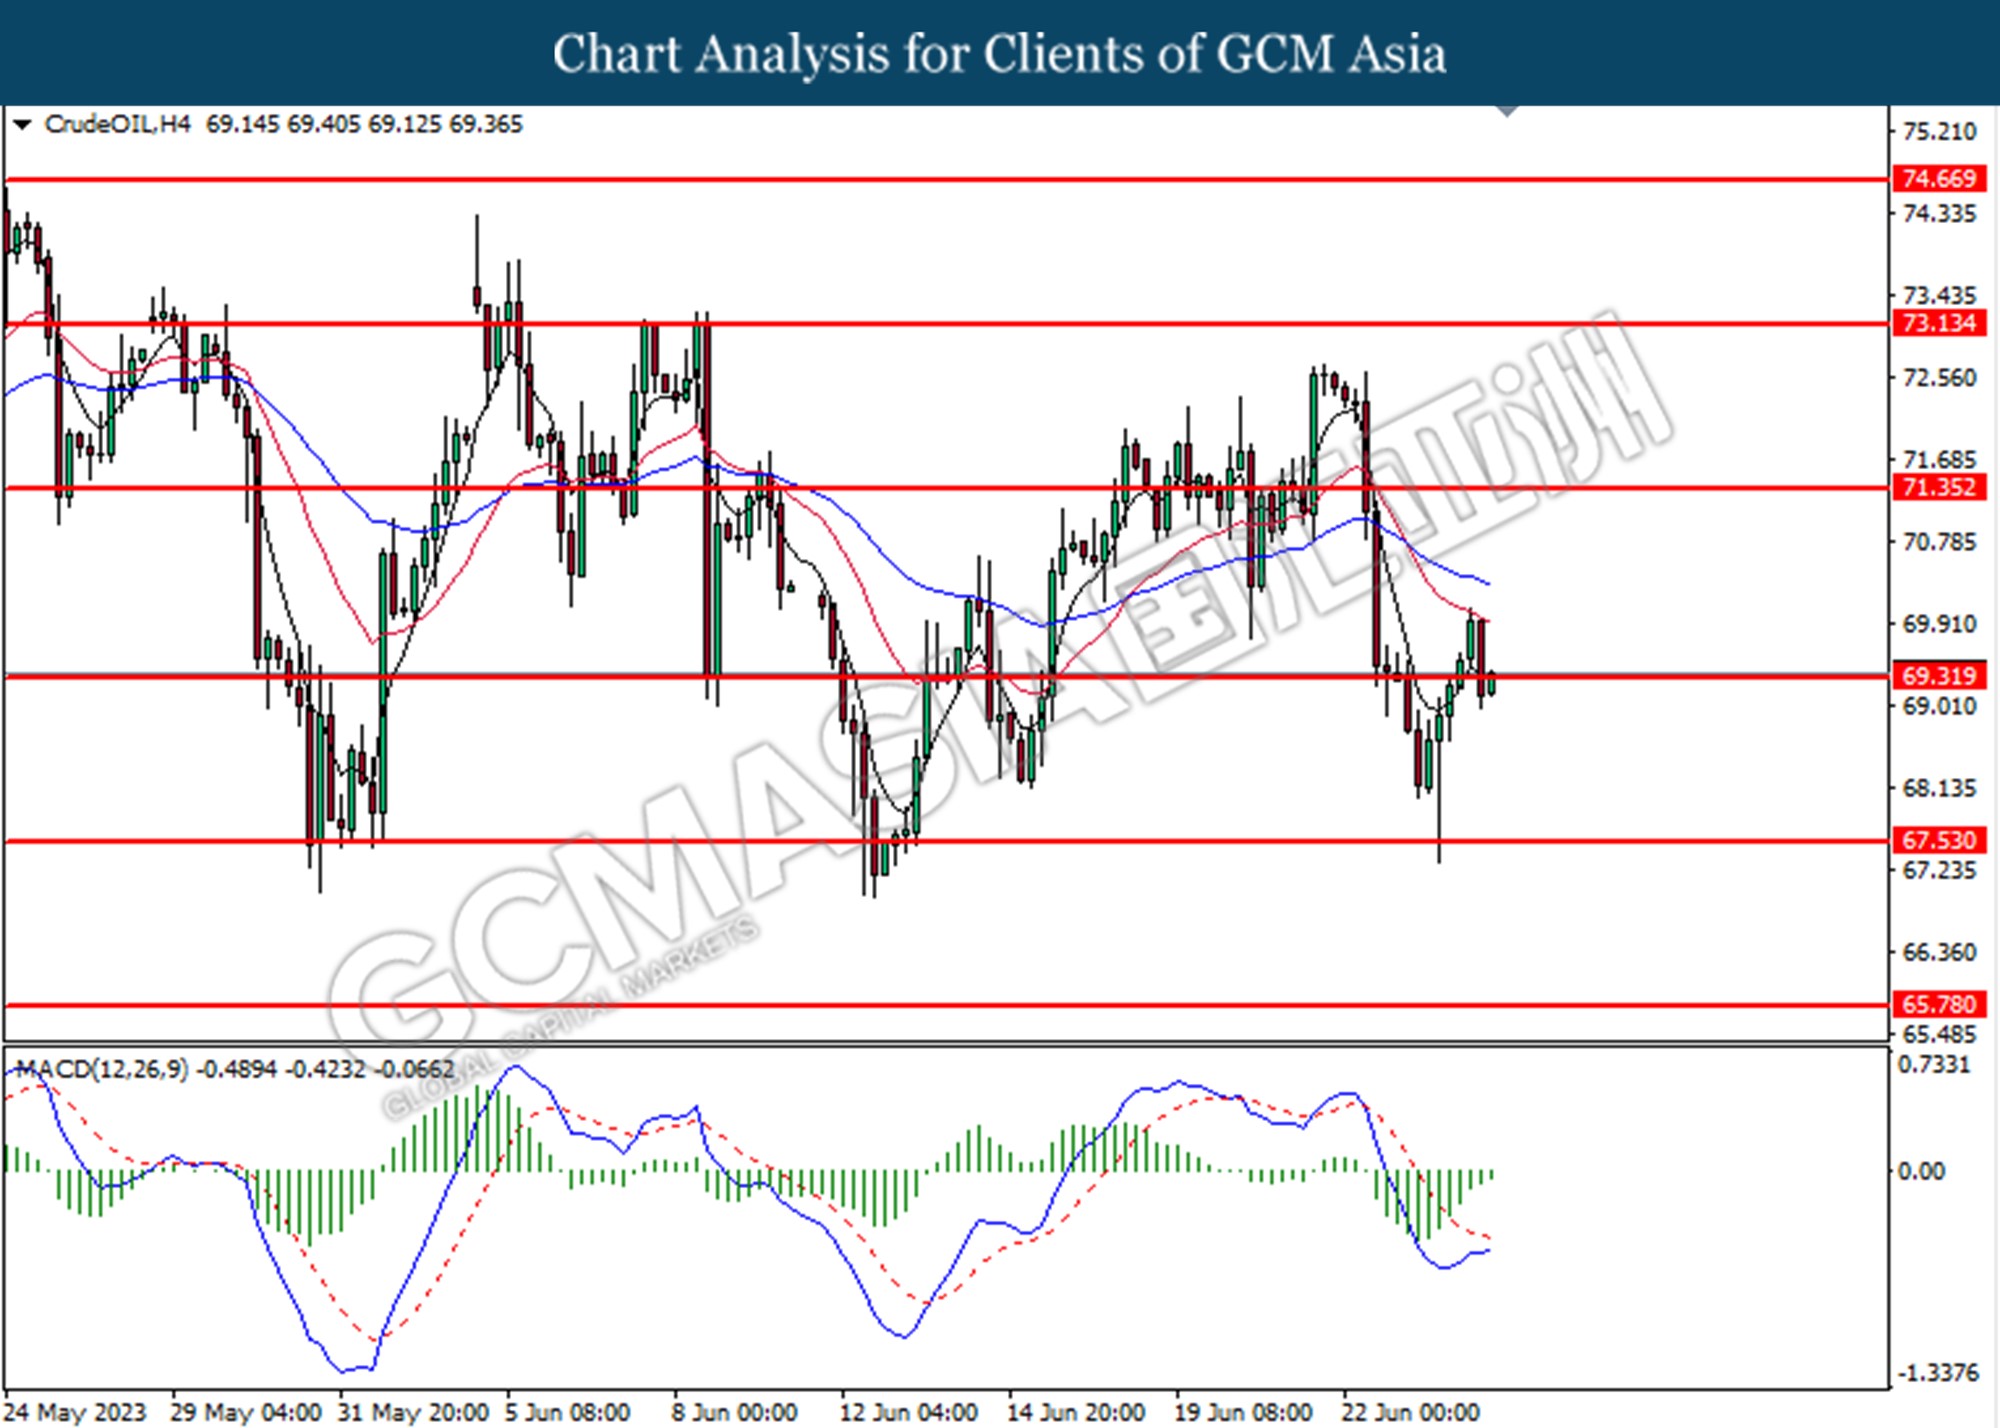Click the MACD 0.00 zero-line axis label
Screen dimensions: 2000x1428
tap(1921, 1171)
